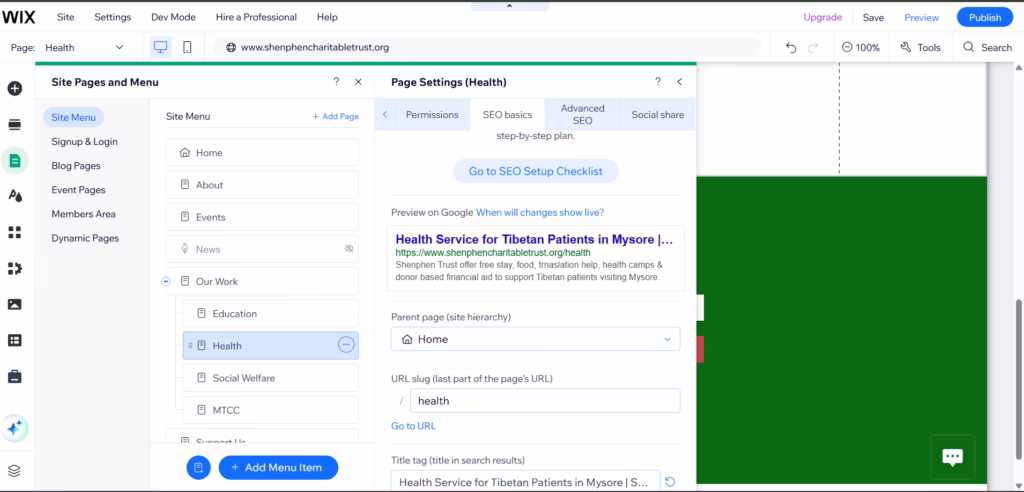Select Blog Pages section
The height and width of the screenshot is (492, 1024).
click(x=76, y=166)
